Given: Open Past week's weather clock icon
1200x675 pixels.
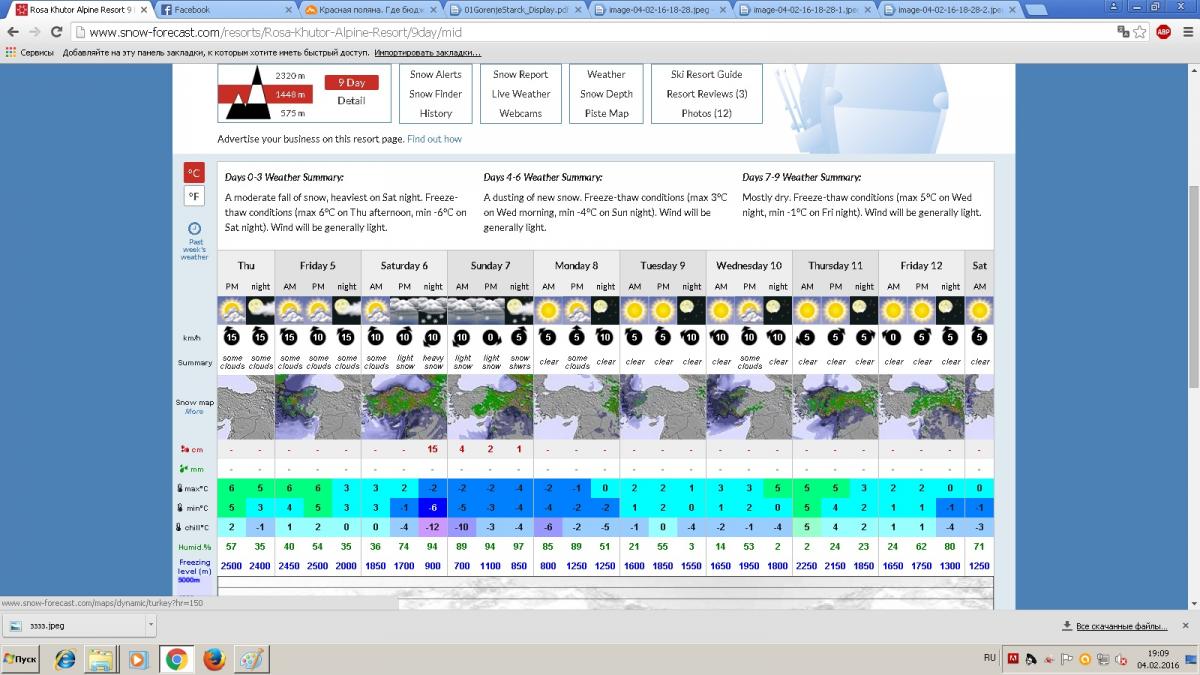Looking at the screenshot, I should pyautogui.click(x=194, y=228).
